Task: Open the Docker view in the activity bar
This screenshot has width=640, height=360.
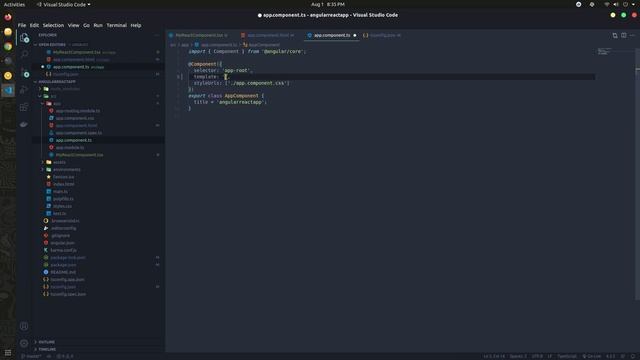Action: (24, 124)
